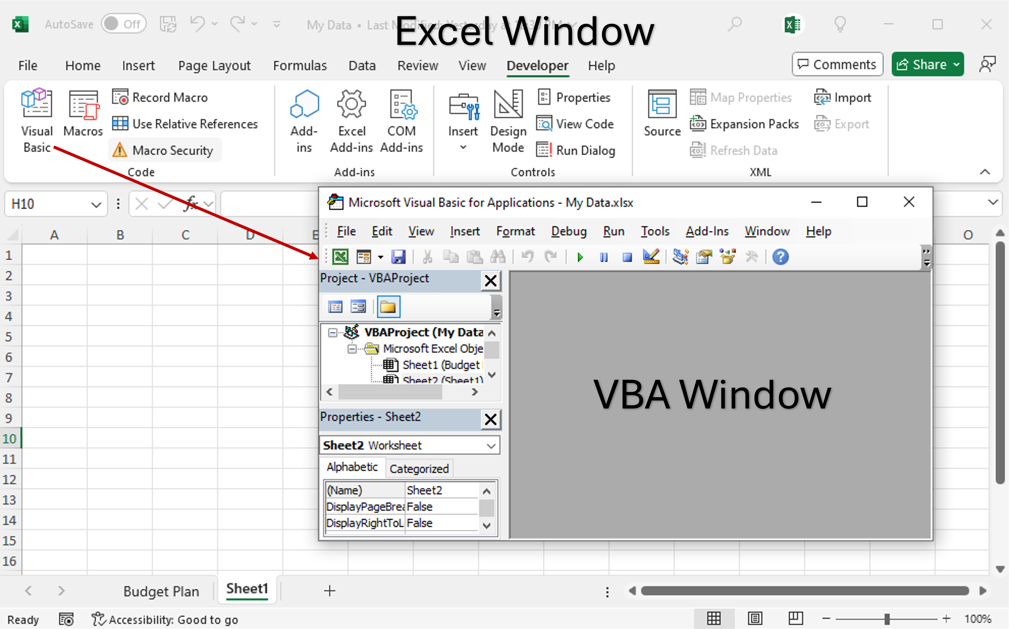The height and width of the screenshot is (629, 1009).
Task: Open the Redo dropdown in Excel title bar
Action: click(255, 24)
